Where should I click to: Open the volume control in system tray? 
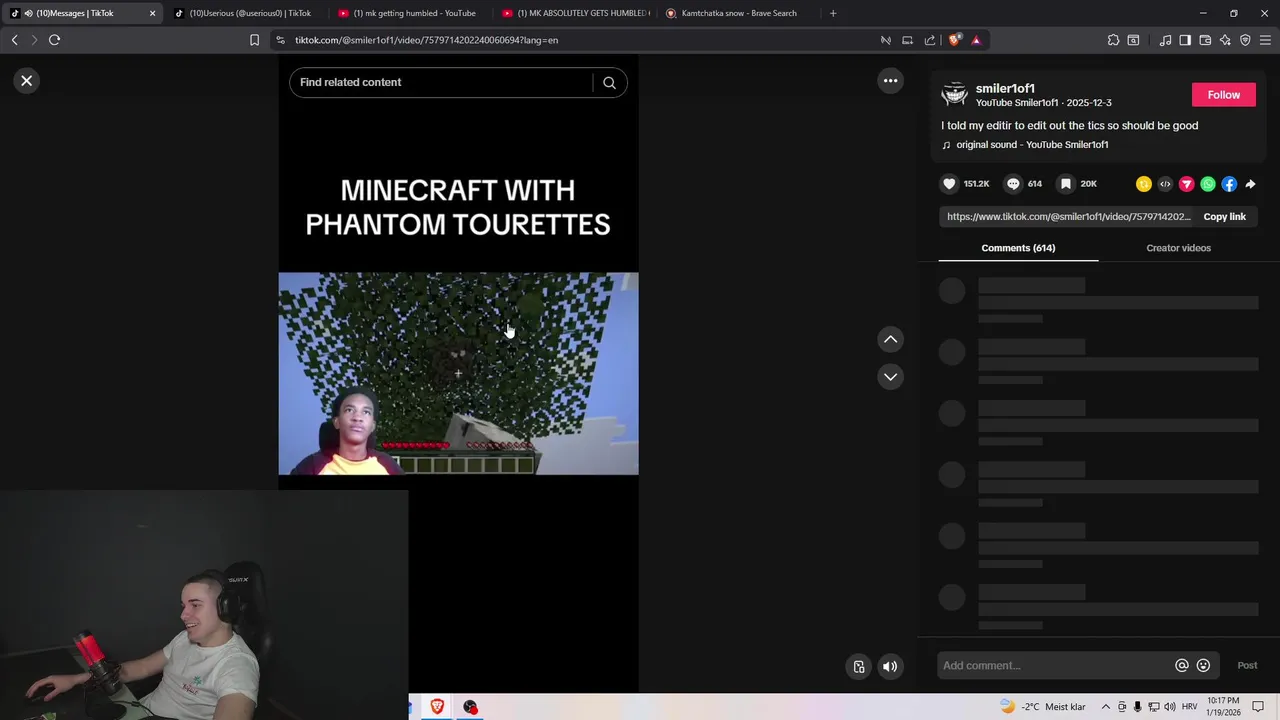(1170, 707)
